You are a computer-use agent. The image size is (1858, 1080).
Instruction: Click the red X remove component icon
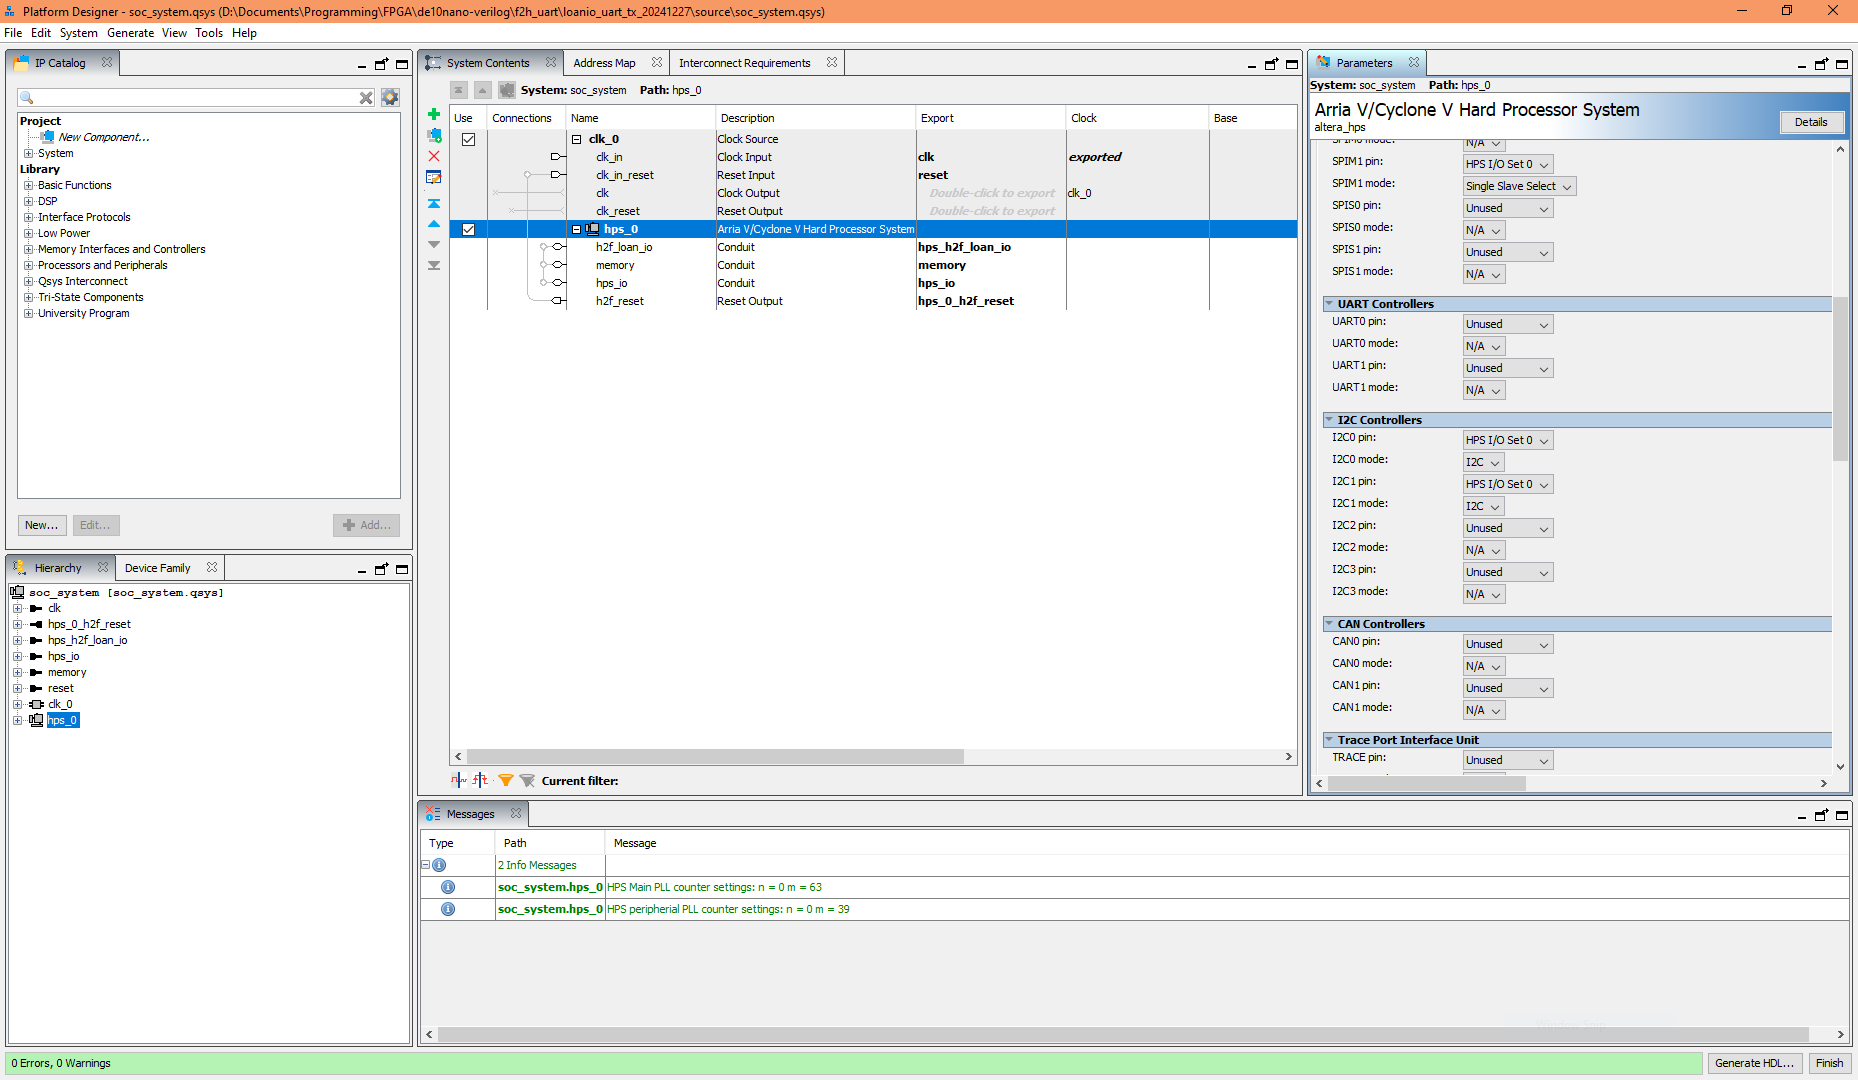click(x=434, y=156)
